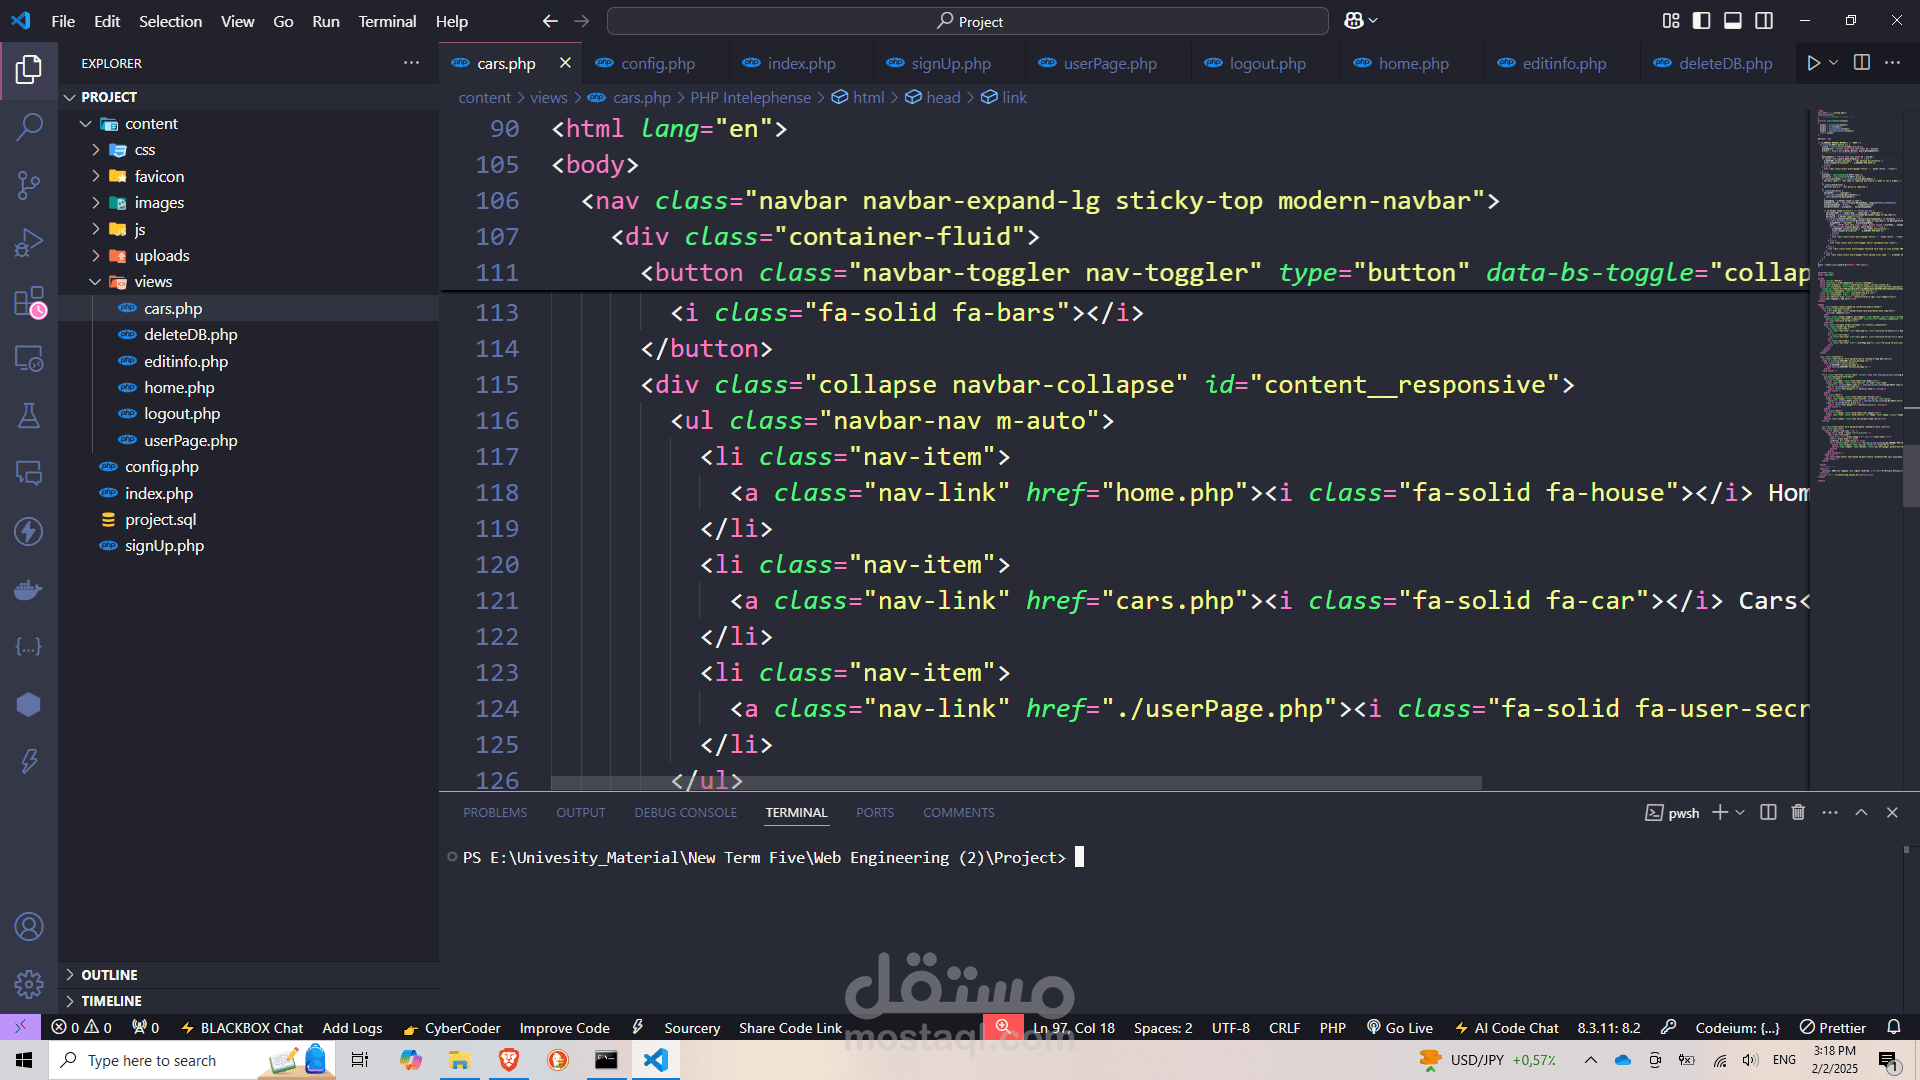Click the remote window indicator in status bar

point(20,1027)
